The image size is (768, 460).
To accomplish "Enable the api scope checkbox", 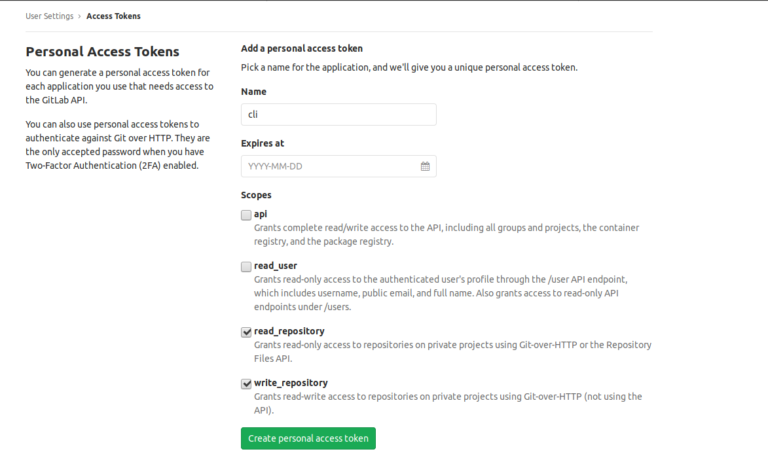I will pos(246,215).
